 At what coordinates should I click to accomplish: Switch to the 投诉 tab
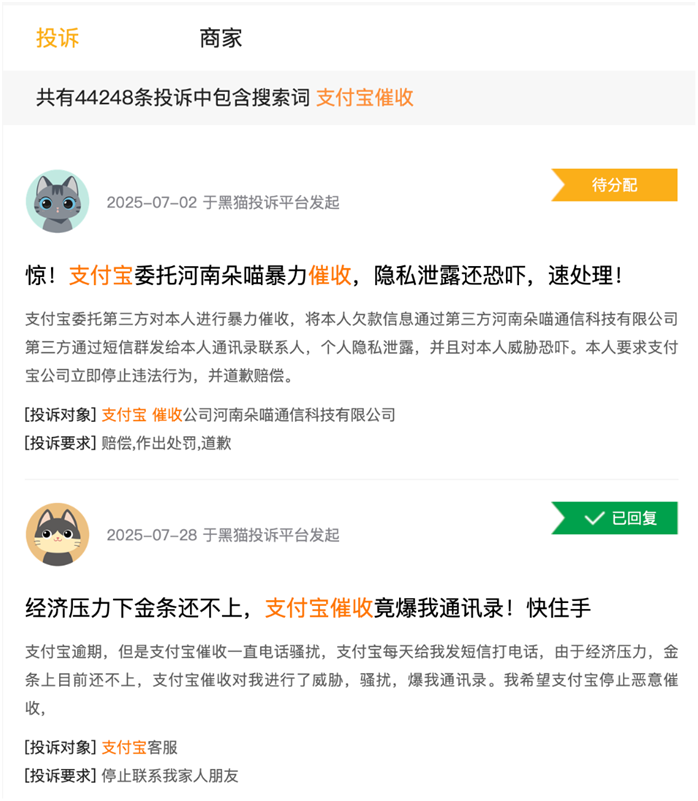57,38
